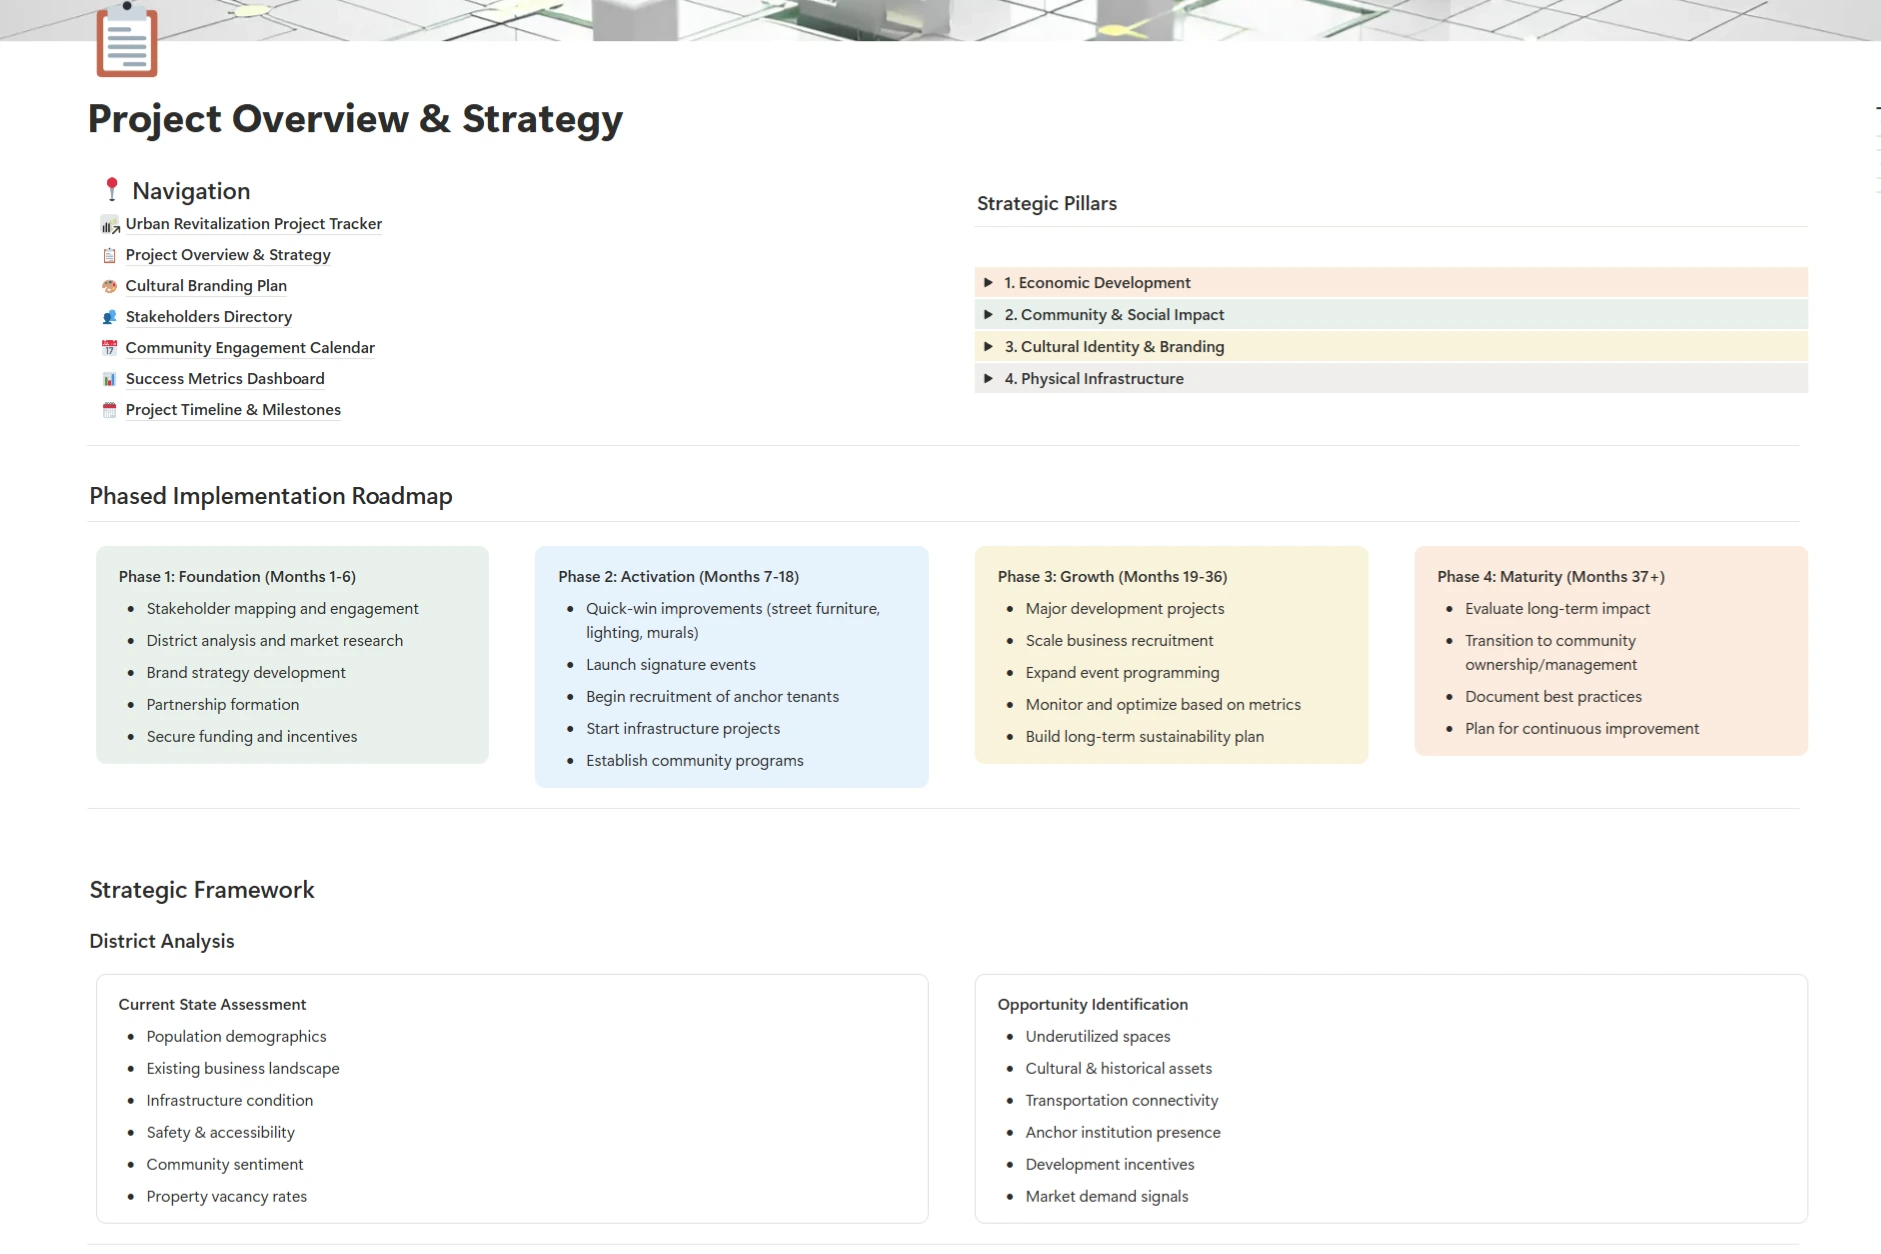Click the bar chart icon beside Success Metrics Dashboard
The image size is (1881, 1254).
tap(110, 380)
